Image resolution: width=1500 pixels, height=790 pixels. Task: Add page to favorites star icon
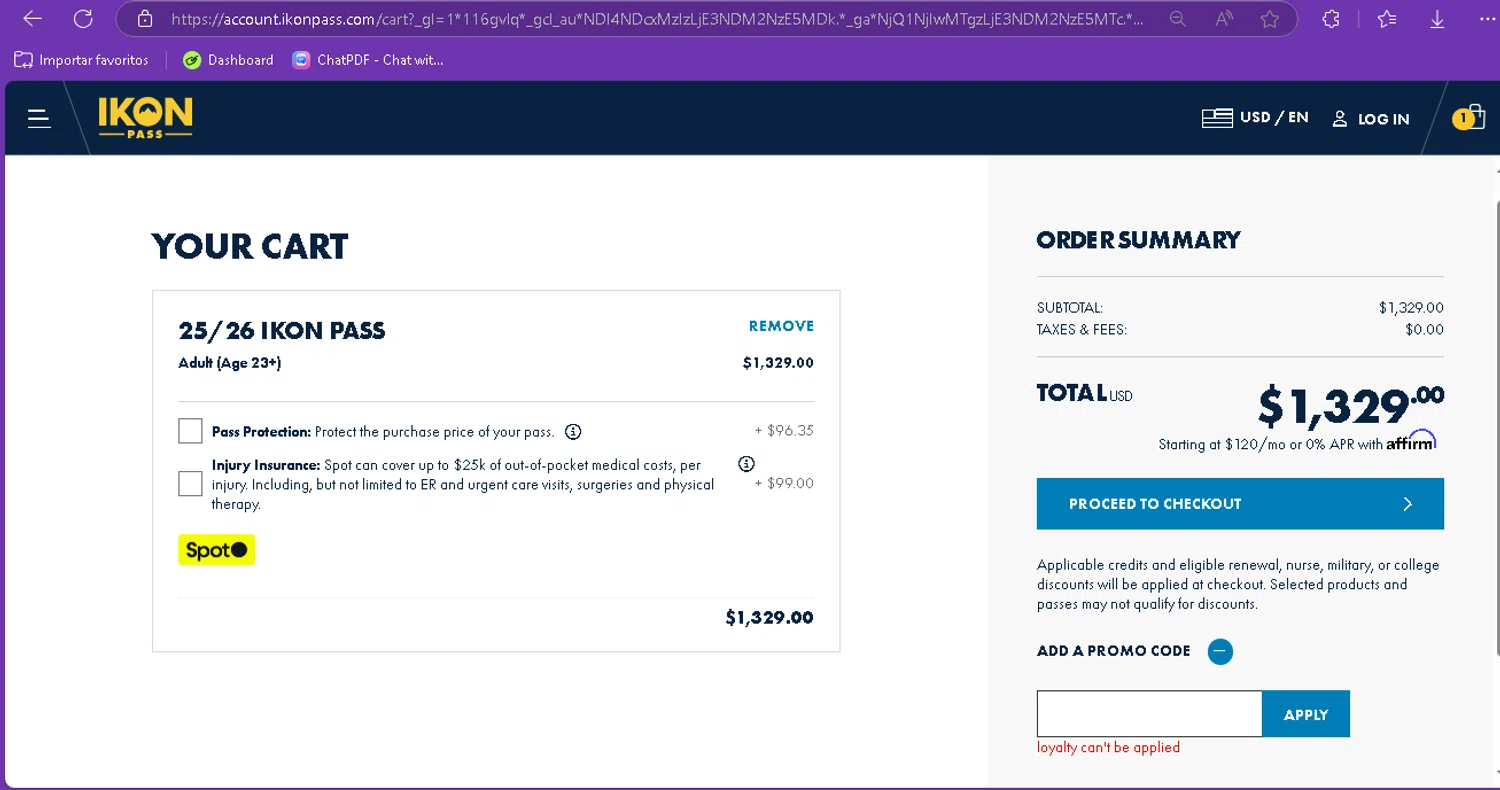(x=1270, y=19)
